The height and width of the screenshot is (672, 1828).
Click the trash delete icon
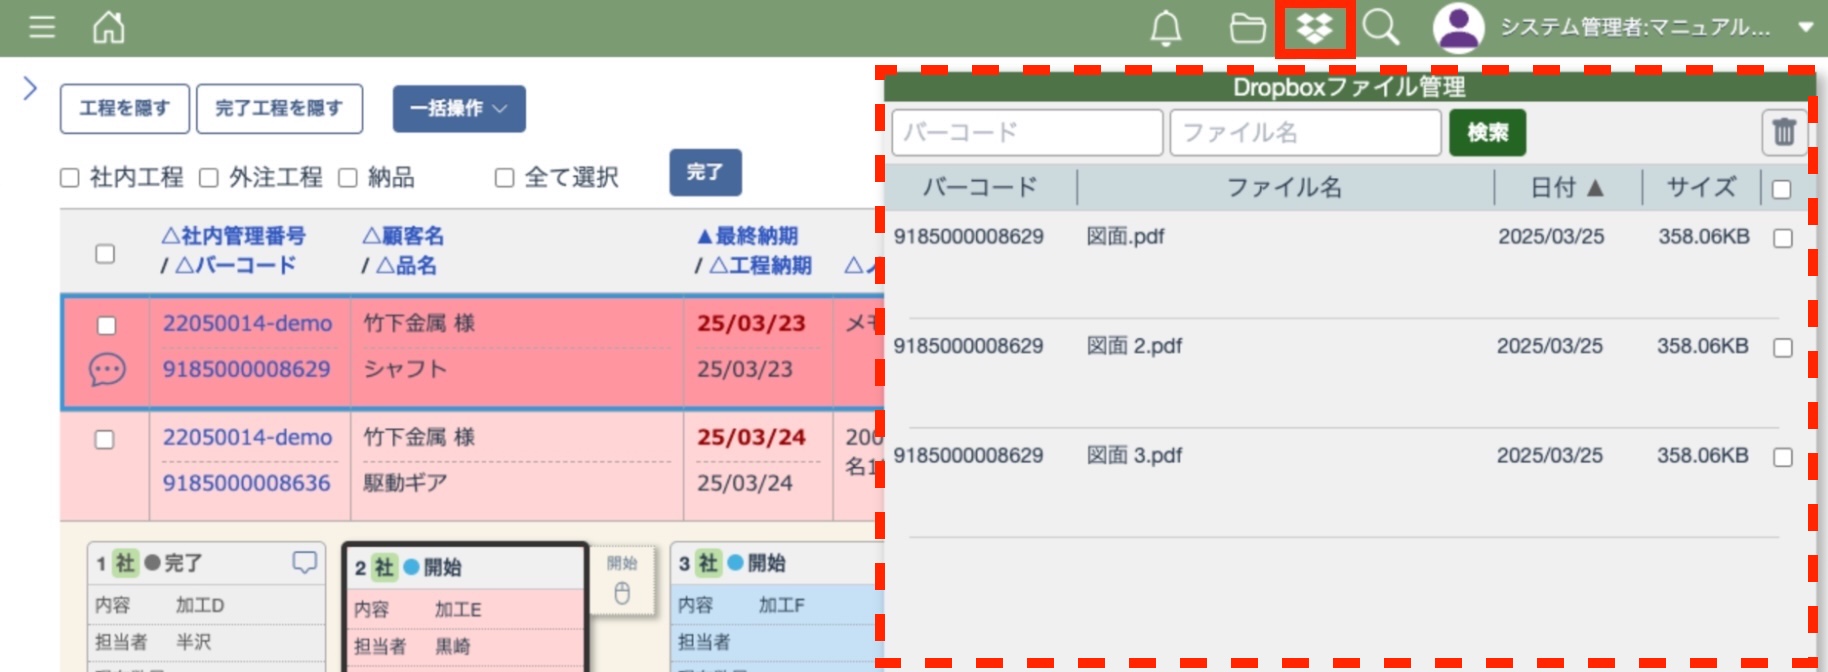click(1784, 132)
